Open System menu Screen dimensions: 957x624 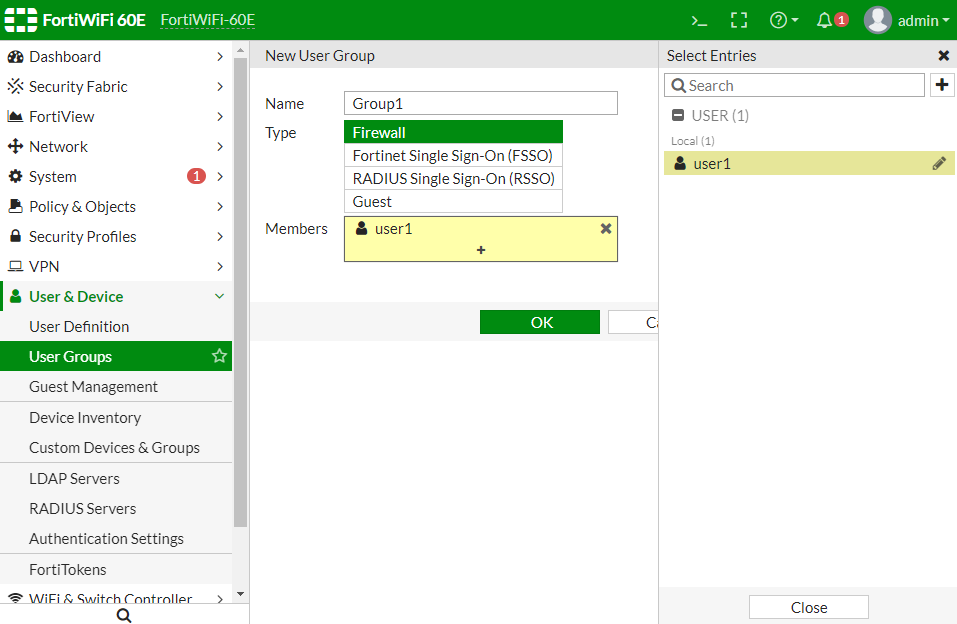click(116, 176)
